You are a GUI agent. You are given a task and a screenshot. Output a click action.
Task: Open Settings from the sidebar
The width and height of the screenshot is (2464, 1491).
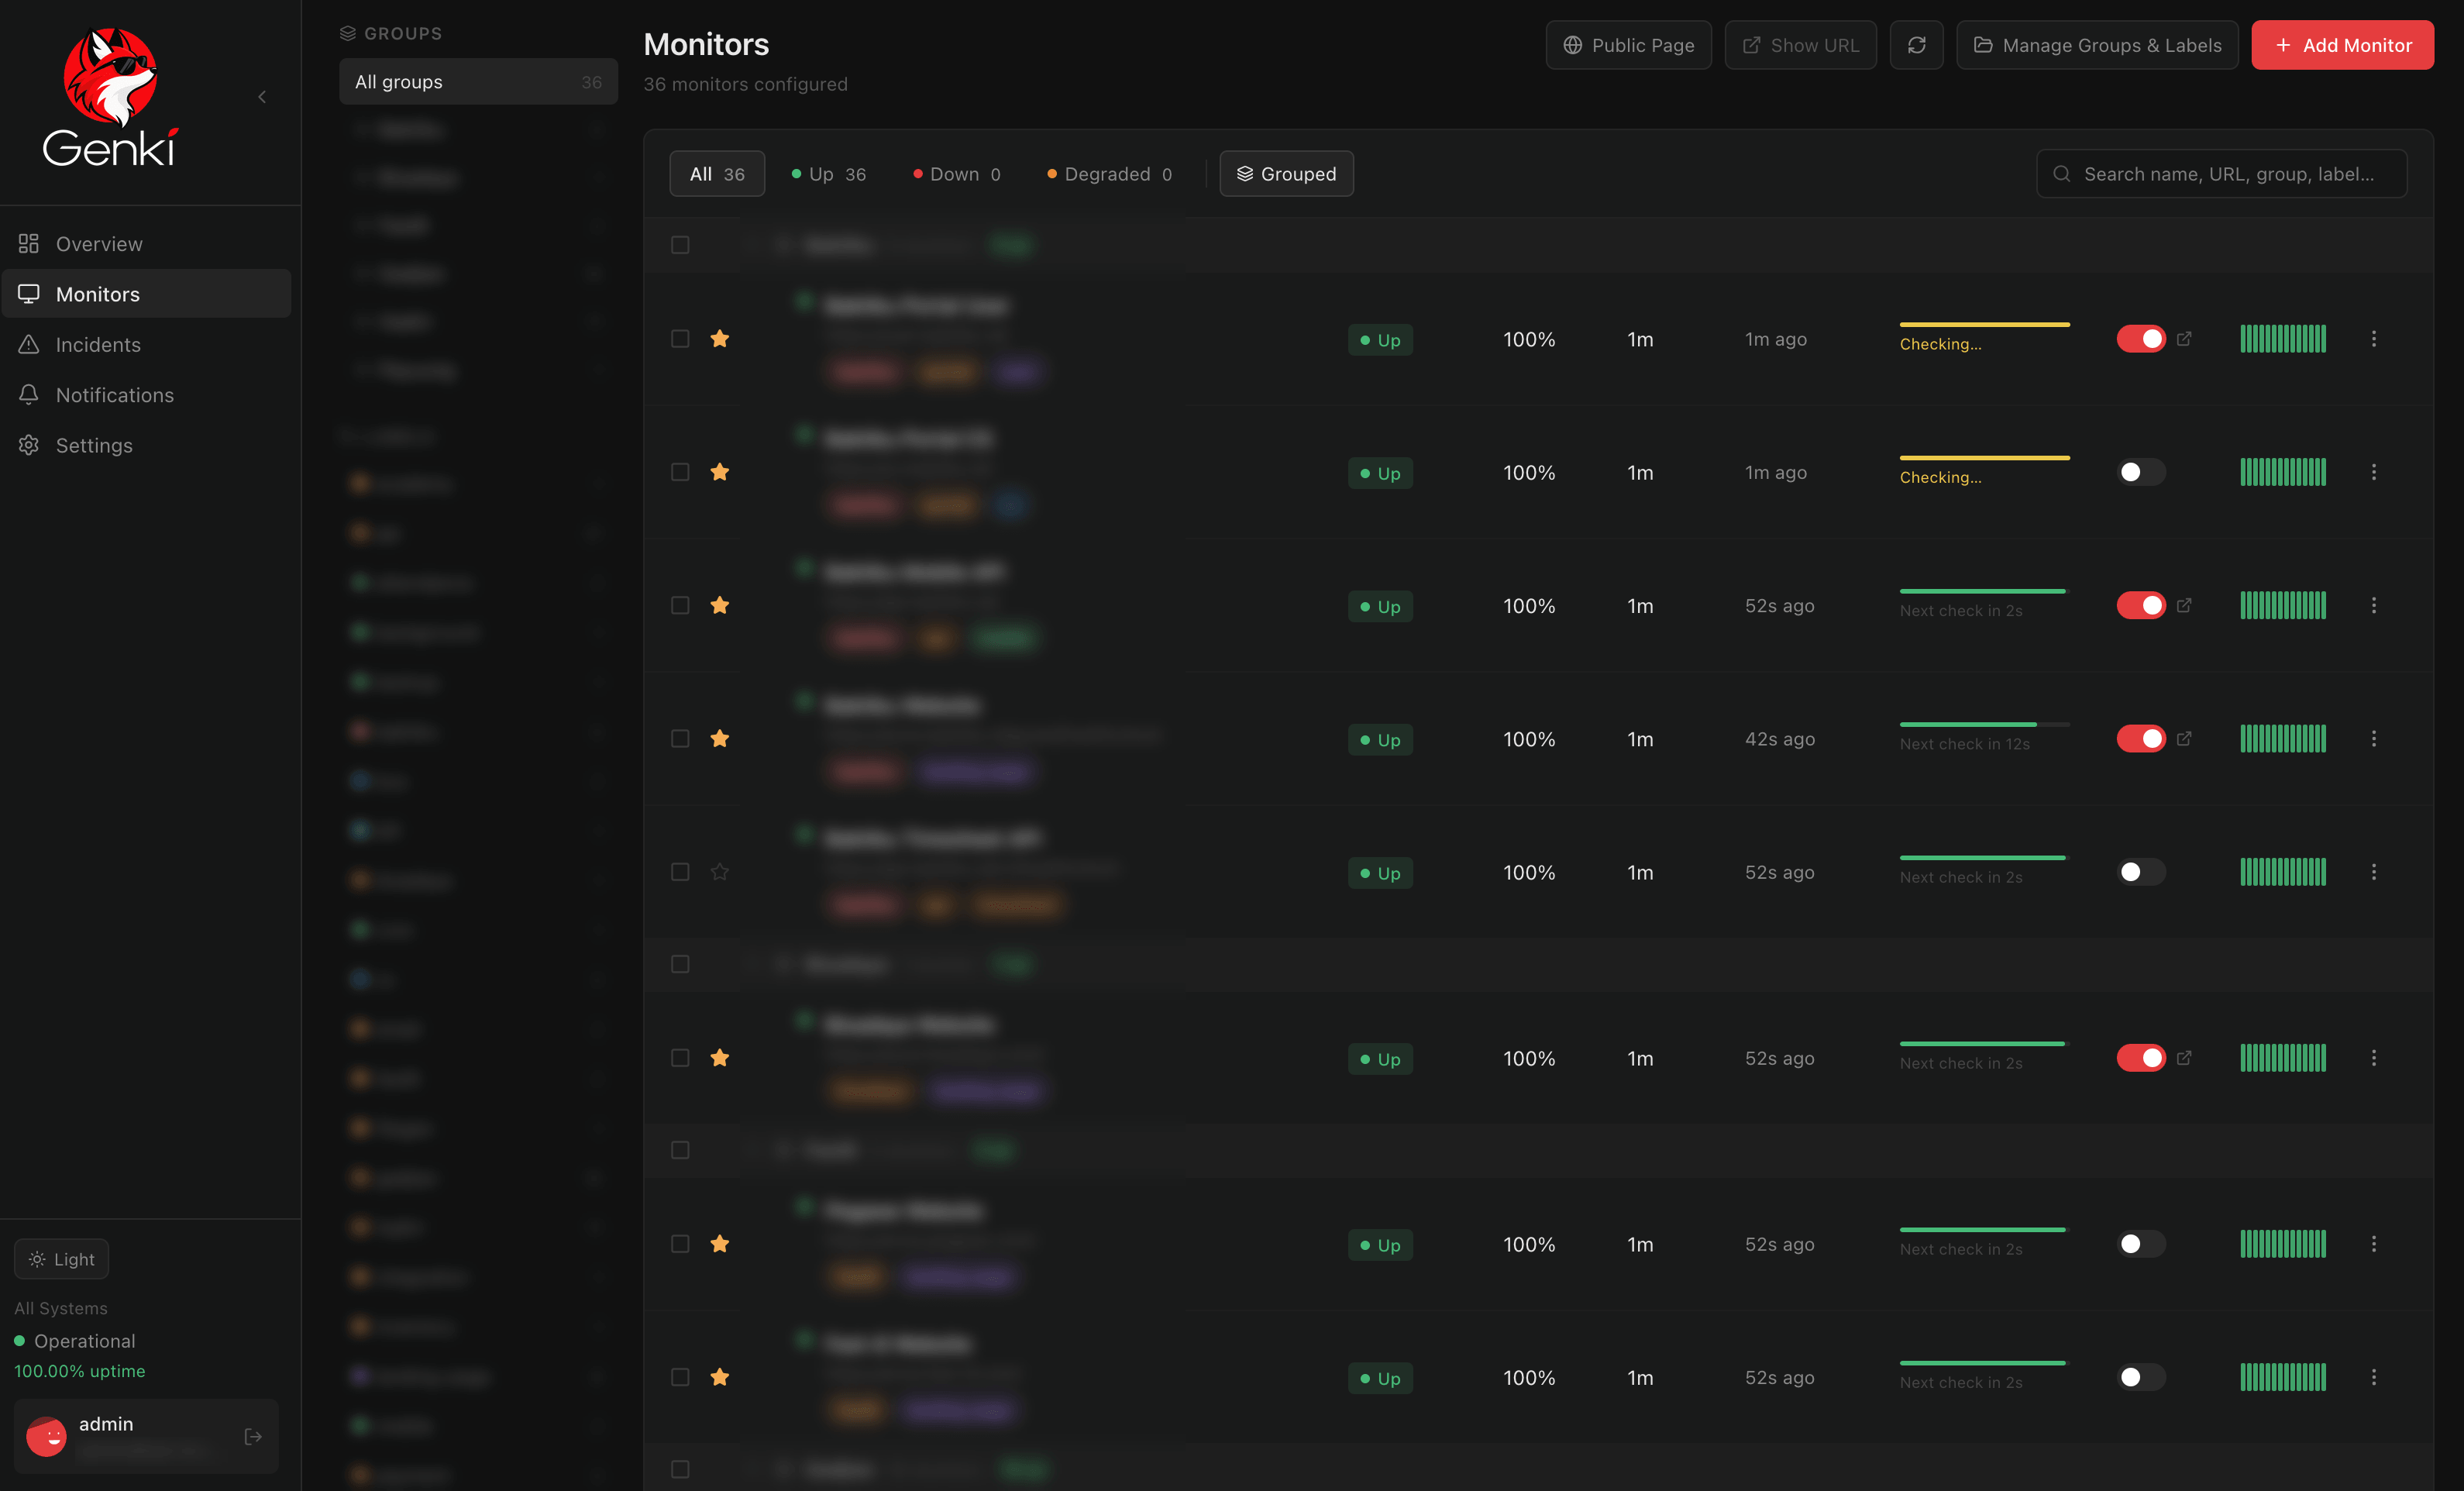147,445
